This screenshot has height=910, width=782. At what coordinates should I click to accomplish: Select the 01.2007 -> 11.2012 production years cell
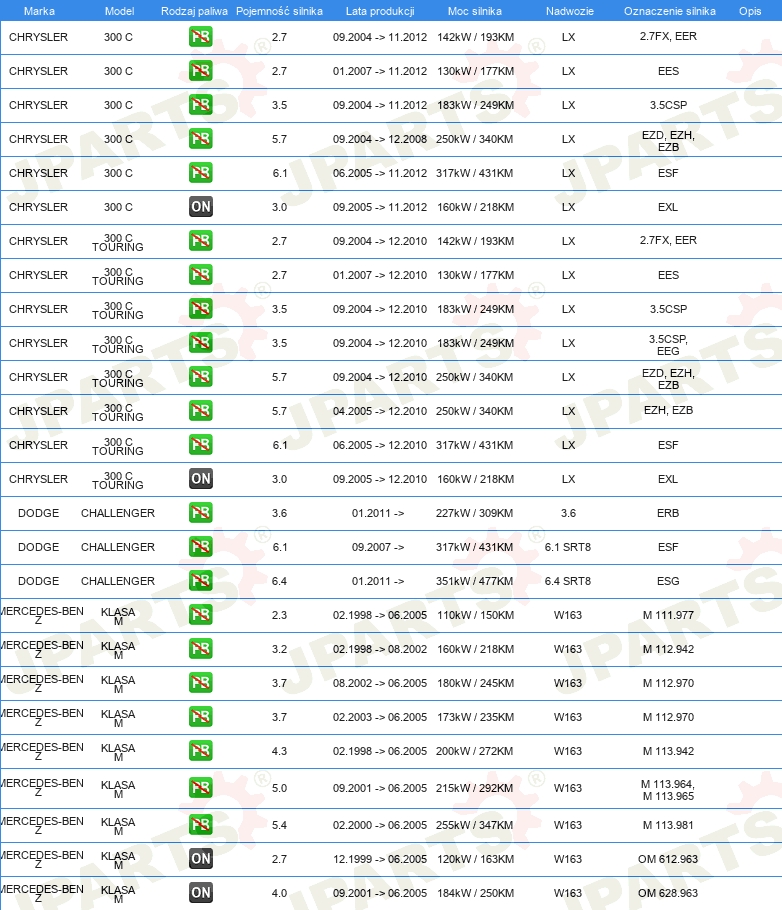click(380, 71)
